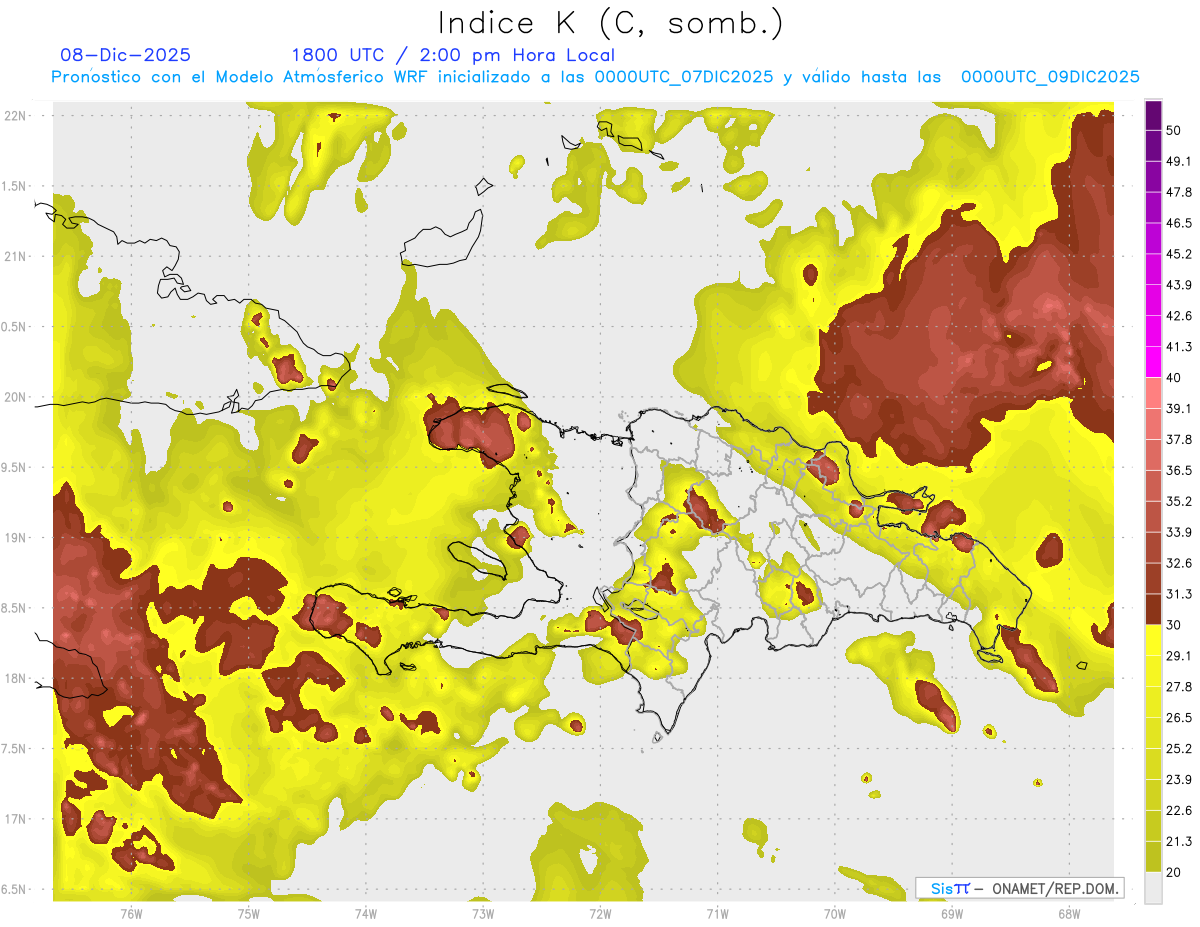Click the '23.9' colorbar value

1179,780
